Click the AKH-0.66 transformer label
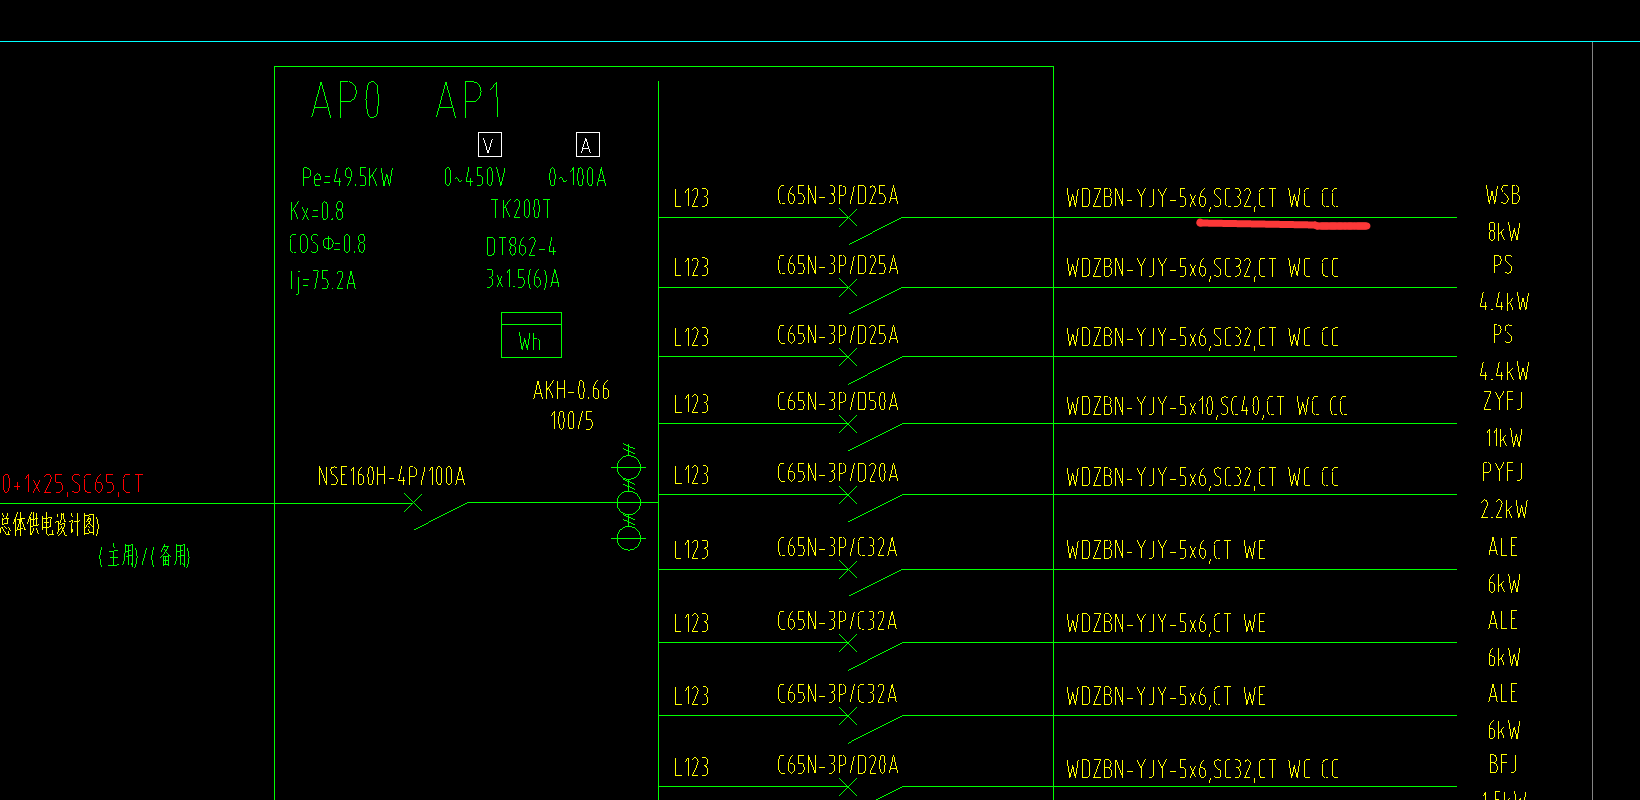The image size is (1640, 800). click(x=571, y=391)
